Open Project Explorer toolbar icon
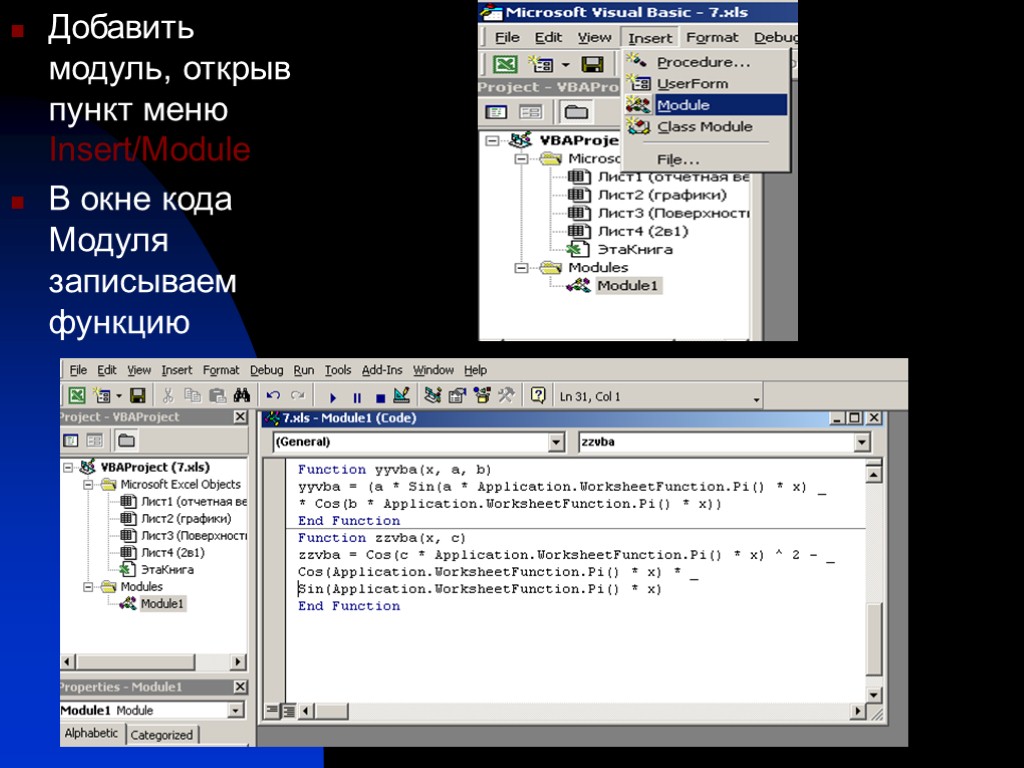 (432, 395)
